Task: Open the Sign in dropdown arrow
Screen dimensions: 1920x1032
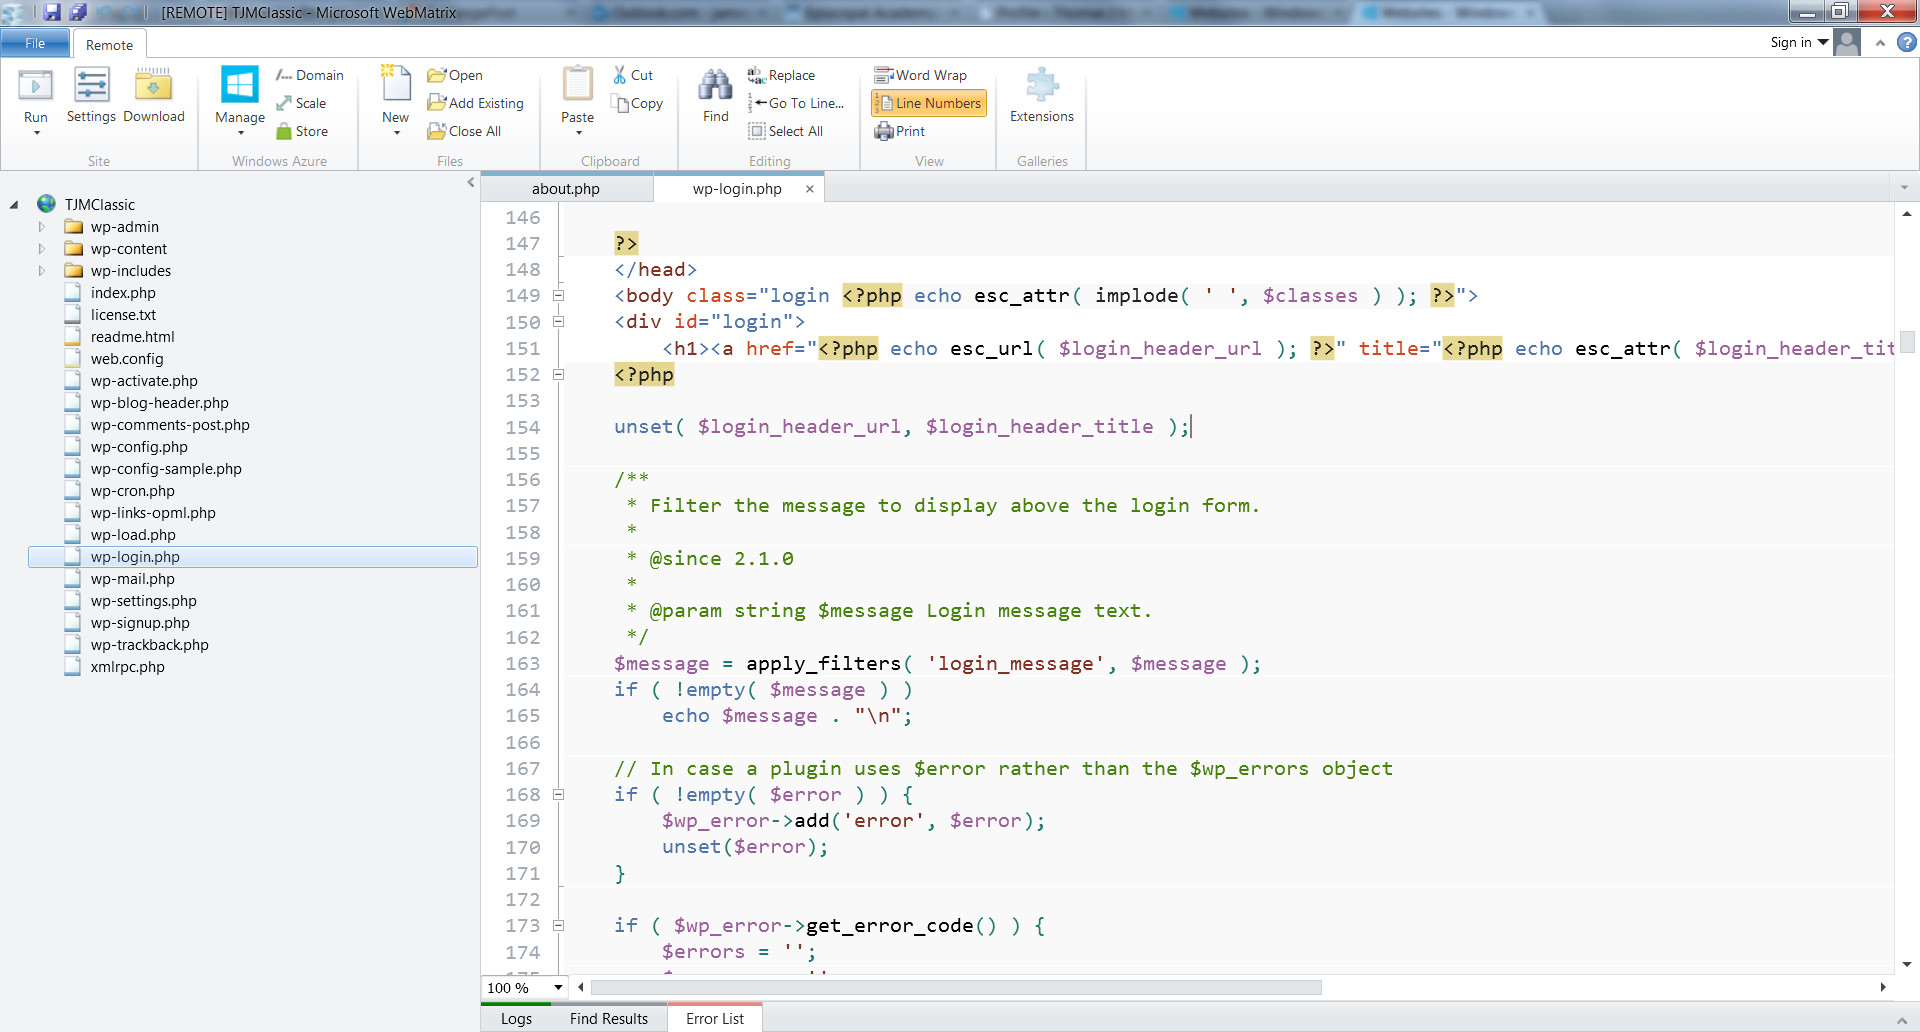Action: pos(1823,42)
